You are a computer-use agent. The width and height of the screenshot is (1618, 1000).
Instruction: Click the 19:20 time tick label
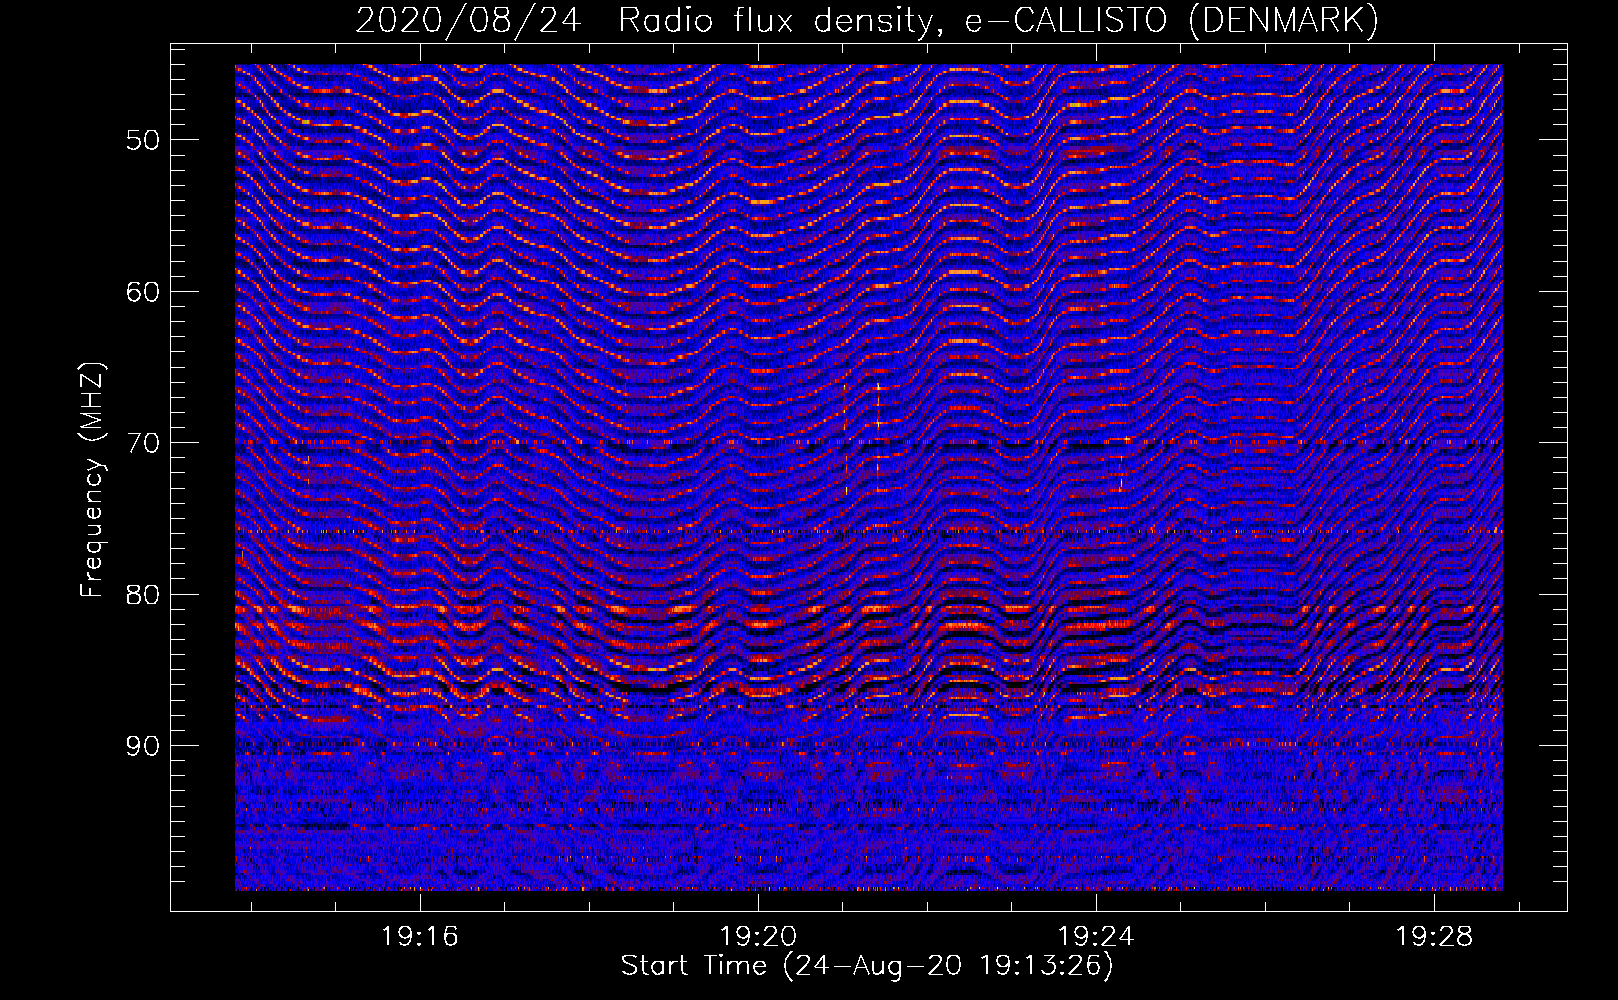tap(758, 936)
